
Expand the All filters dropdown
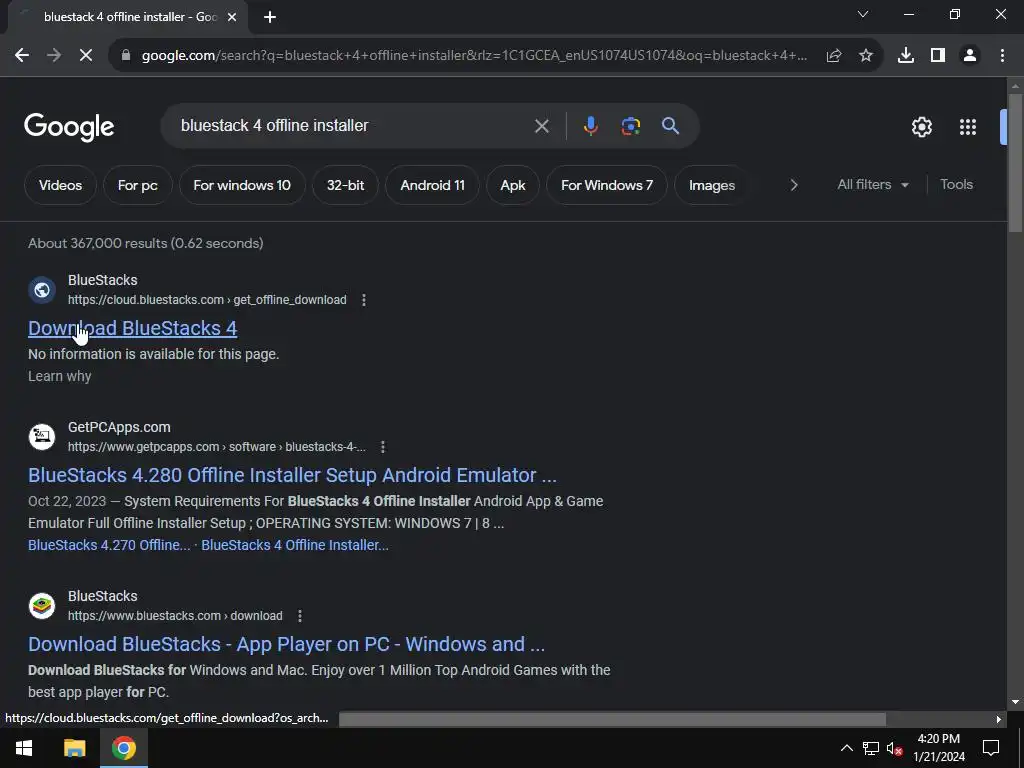click(873, 185)
